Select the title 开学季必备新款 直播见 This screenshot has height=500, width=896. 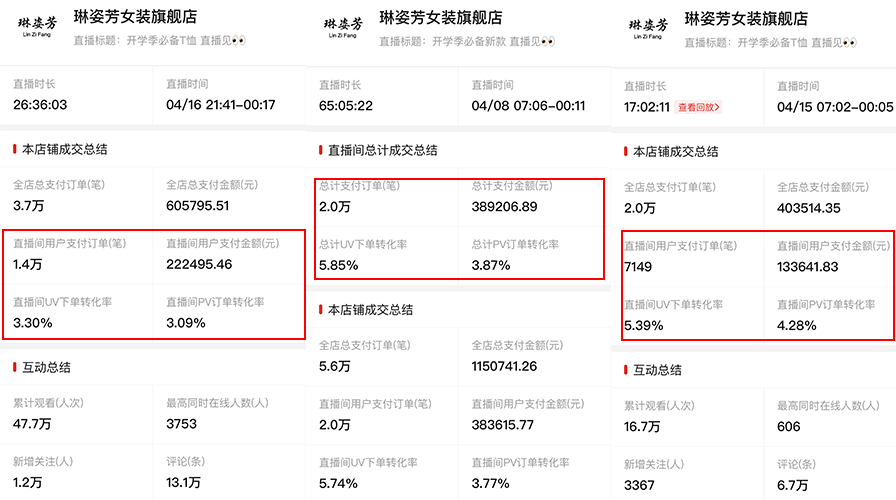[x=493, y=42]
